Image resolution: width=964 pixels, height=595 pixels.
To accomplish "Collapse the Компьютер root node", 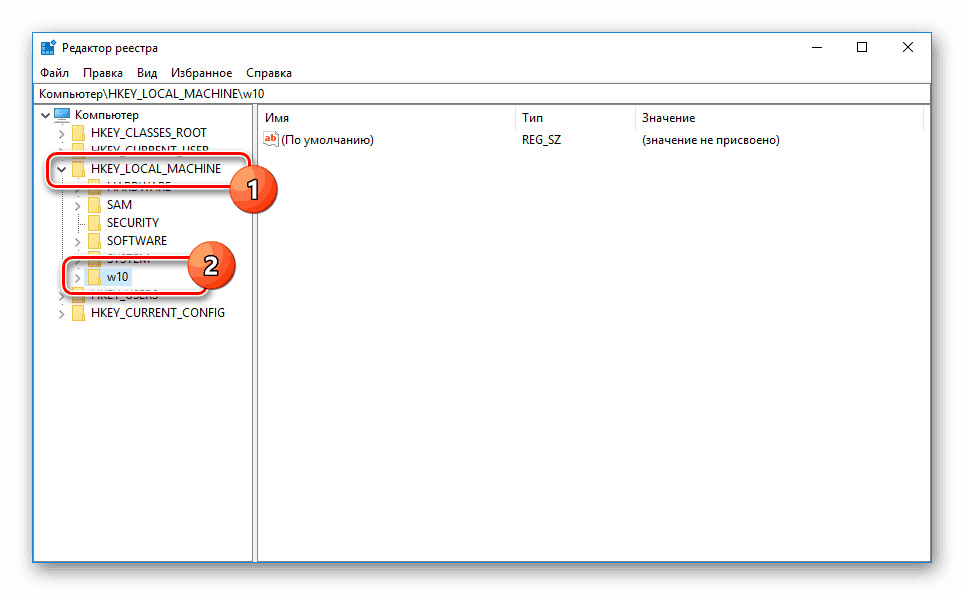I will (45, 115).
